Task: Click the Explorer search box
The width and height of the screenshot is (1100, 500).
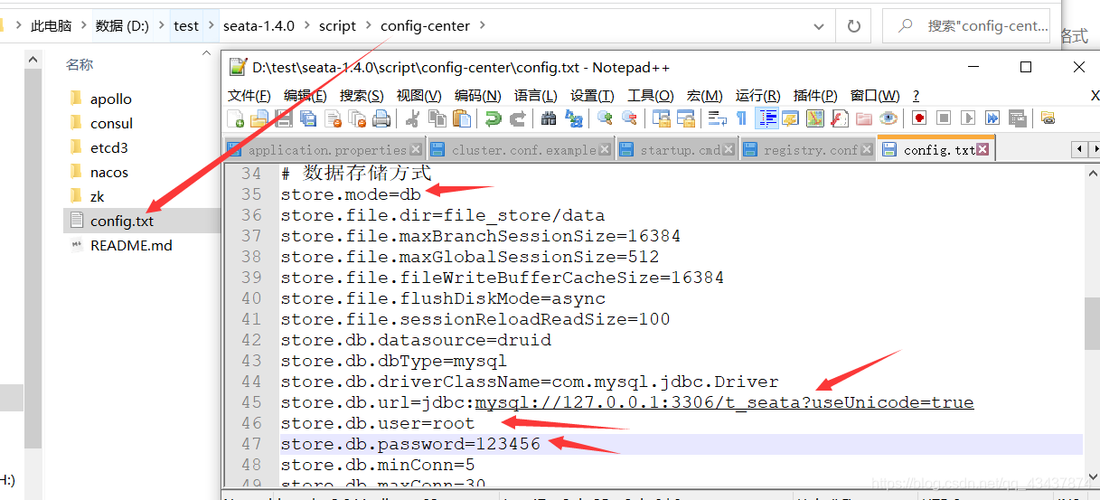Action: [x=967, y=26]
